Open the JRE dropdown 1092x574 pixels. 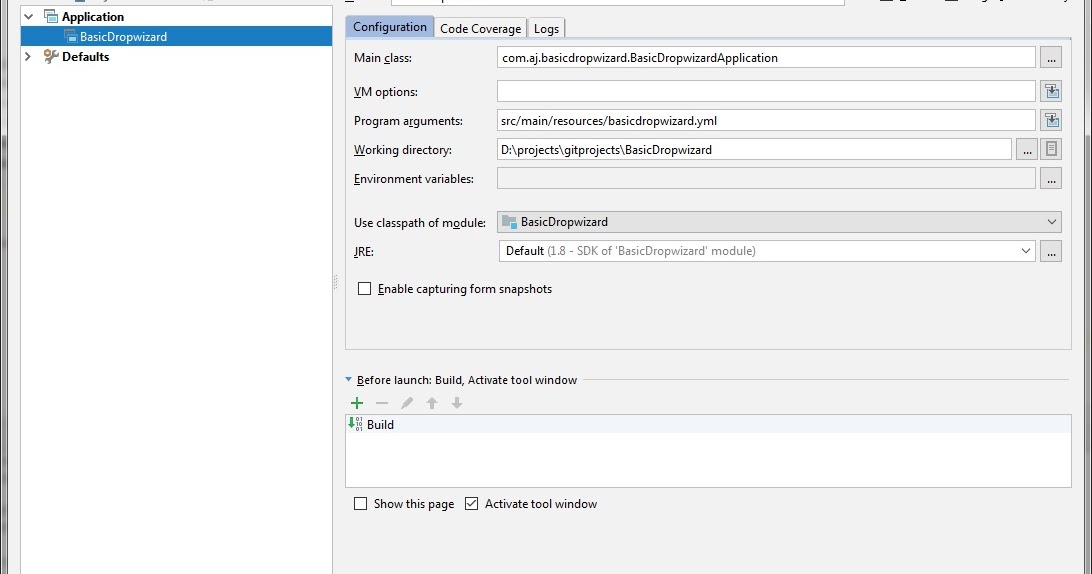pos(766,251)
